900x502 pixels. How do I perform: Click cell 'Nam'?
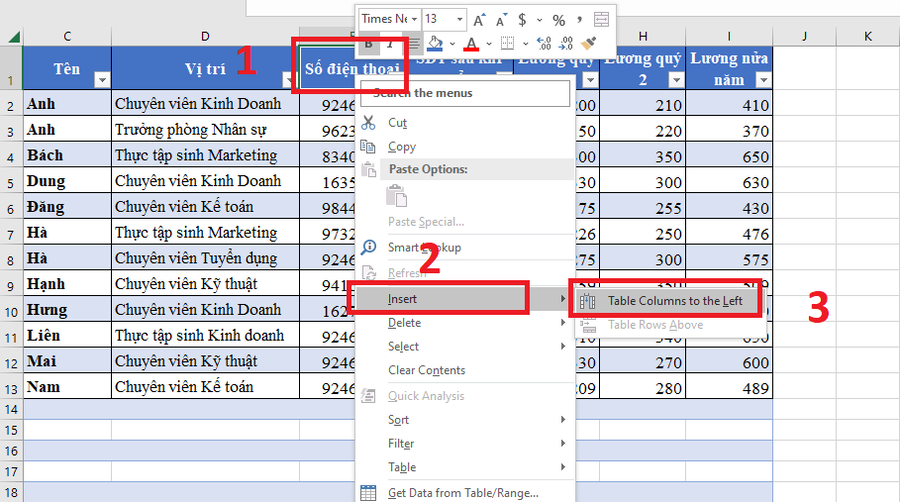[67, 387]
